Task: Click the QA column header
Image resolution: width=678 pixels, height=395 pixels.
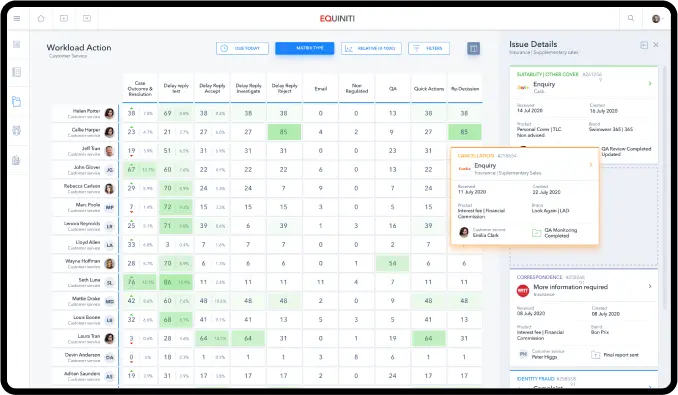Action: tap(393, 89)
